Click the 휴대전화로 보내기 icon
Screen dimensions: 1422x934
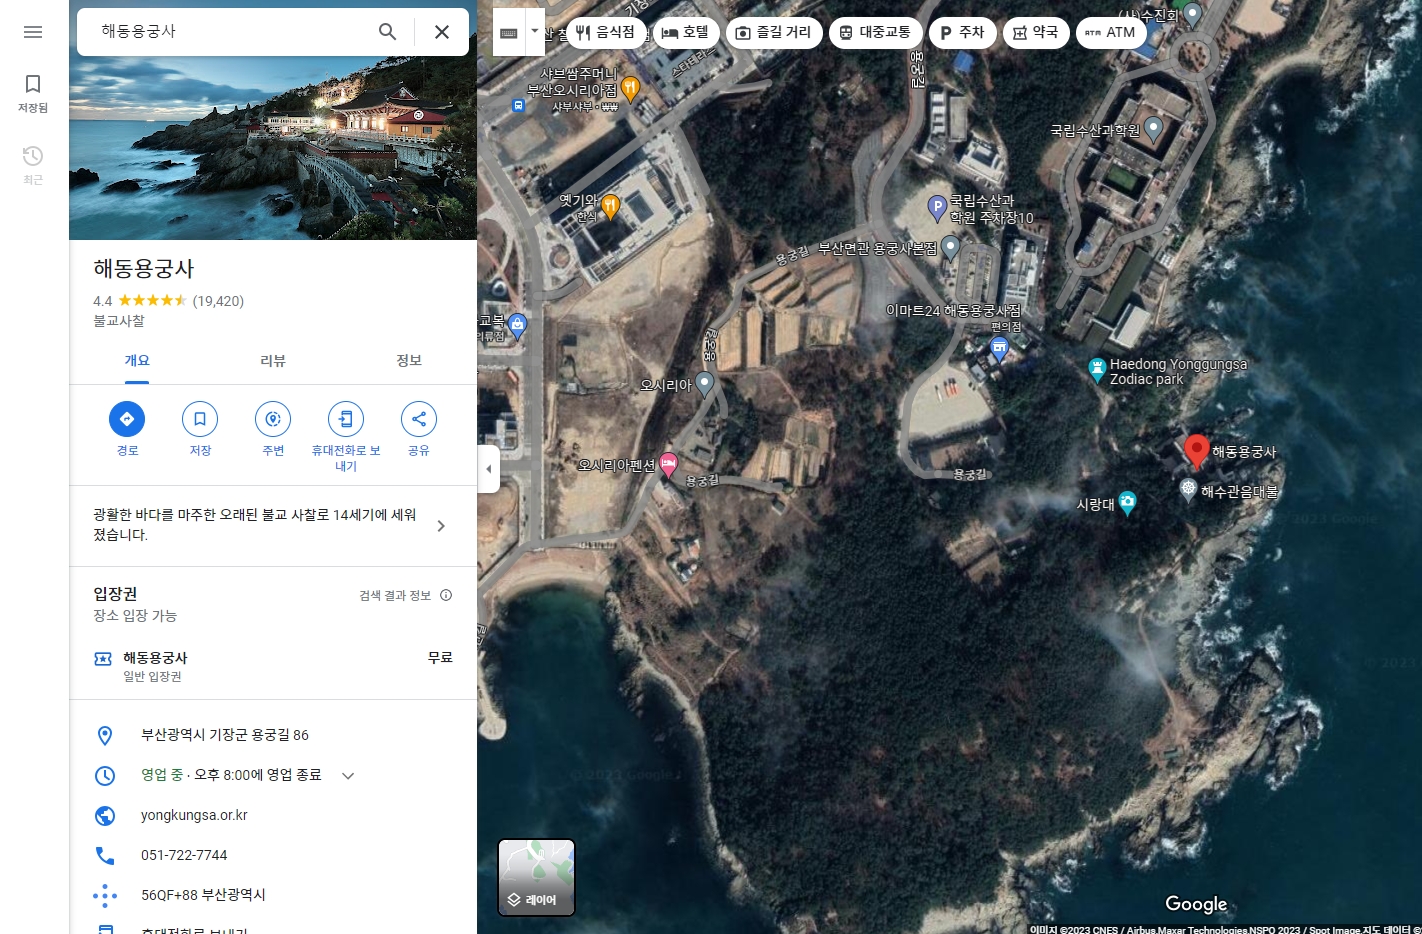click(x=346, y=419)
